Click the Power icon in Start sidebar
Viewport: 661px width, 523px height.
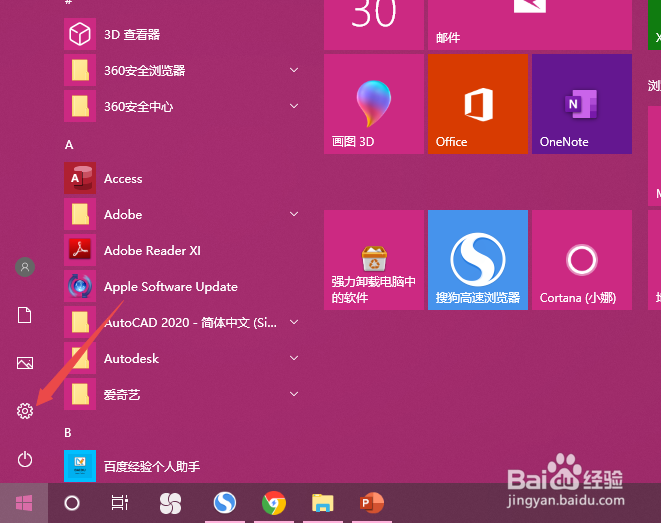click(x=25, y=459)
